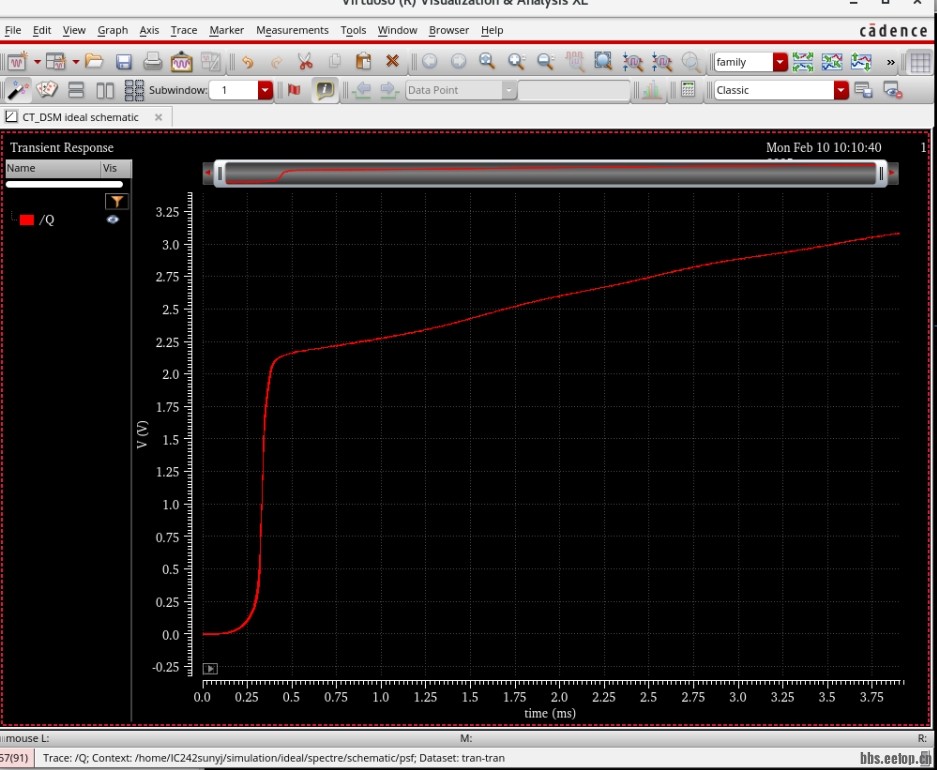Click the empty field next to Data Point
This screenshot has width=937, height=770.
tap(574, 90)
